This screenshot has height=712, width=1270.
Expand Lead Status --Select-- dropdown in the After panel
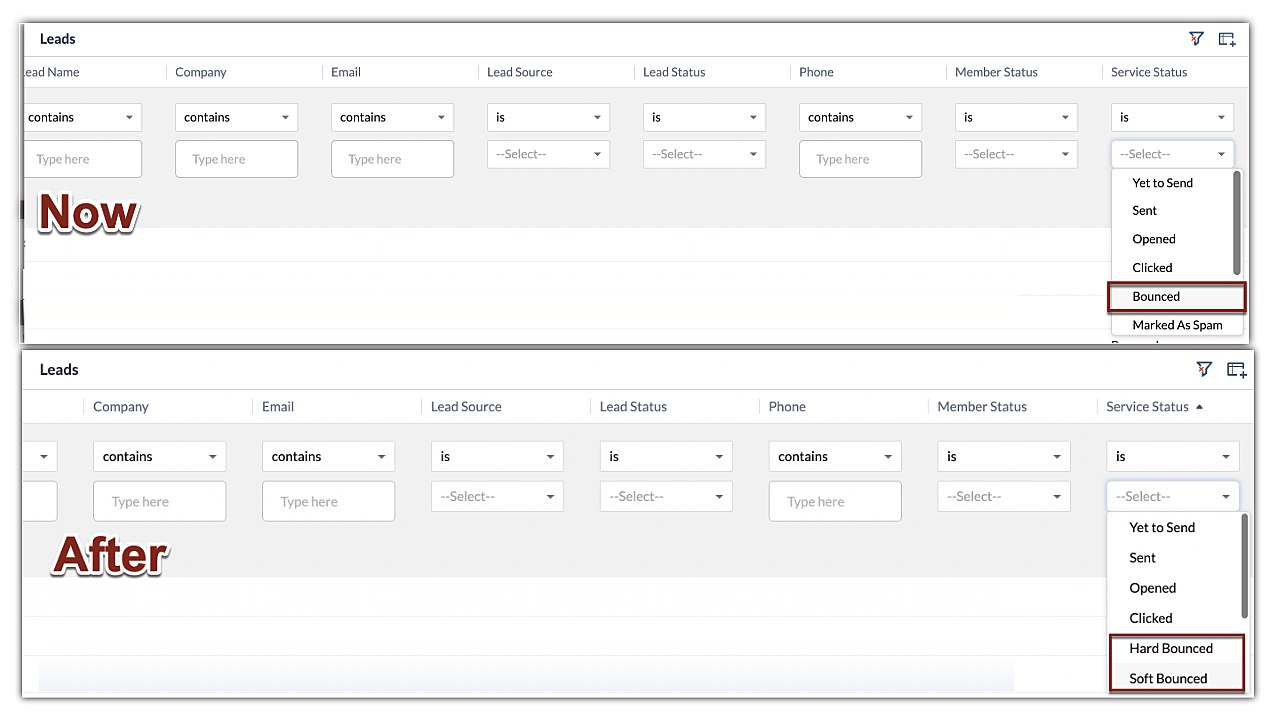point(666,497)
